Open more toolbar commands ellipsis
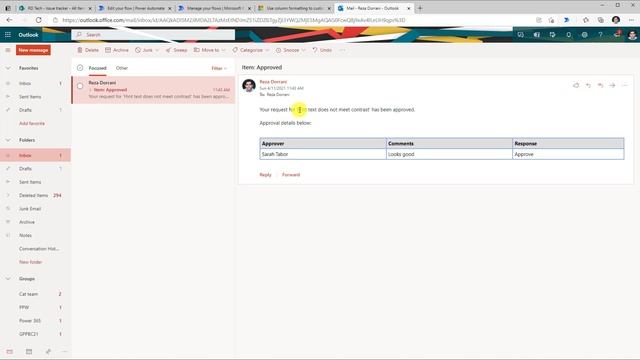 [x=342, y=50]
